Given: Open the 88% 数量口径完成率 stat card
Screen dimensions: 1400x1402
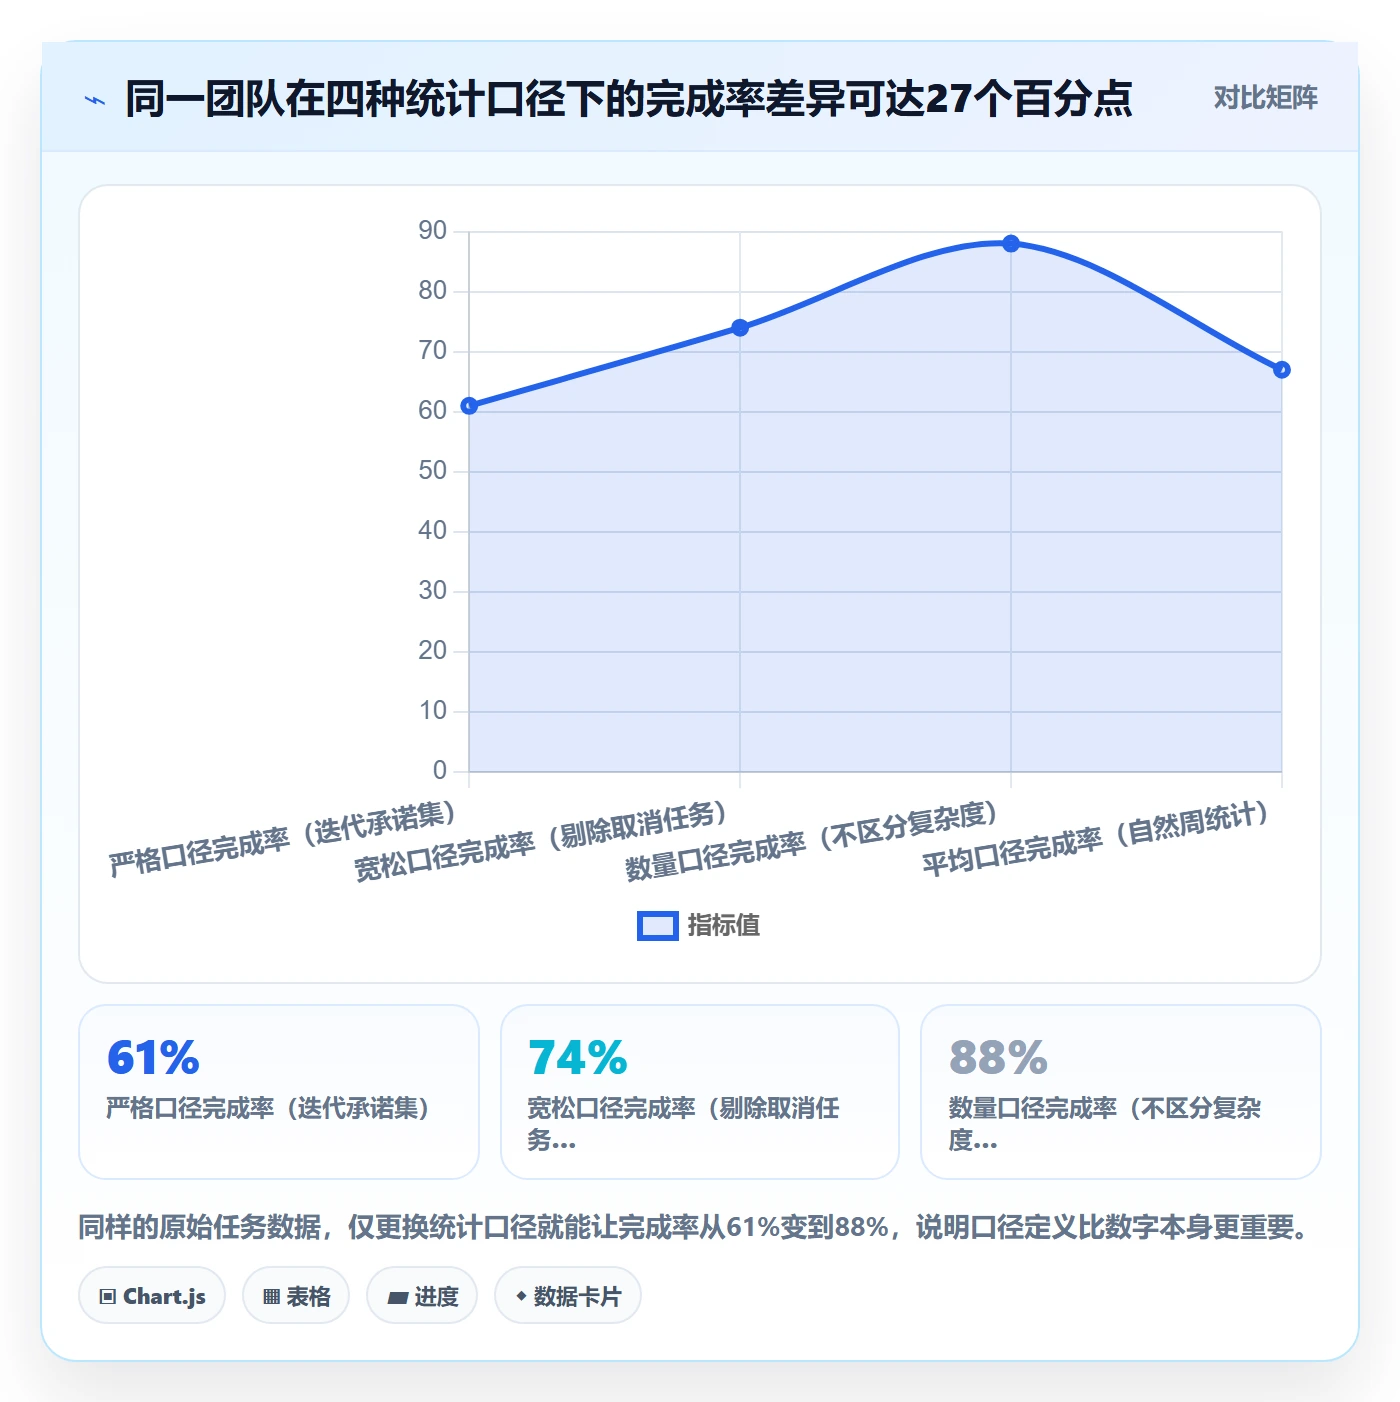Looking at the screenshot, I should tap(1121, 1092).
